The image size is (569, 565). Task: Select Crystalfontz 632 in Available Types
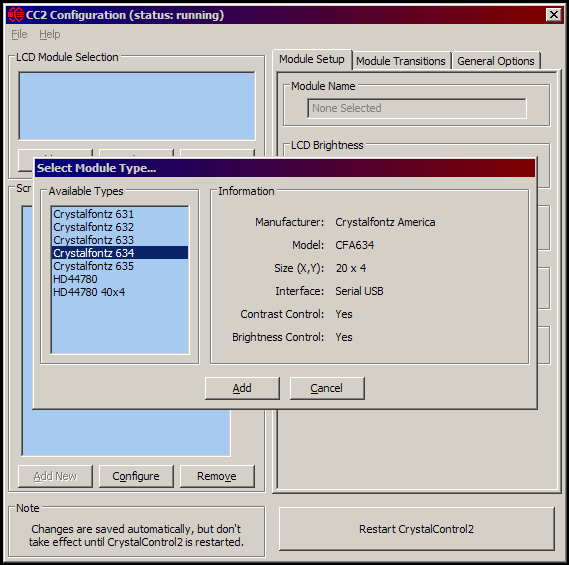120,227
